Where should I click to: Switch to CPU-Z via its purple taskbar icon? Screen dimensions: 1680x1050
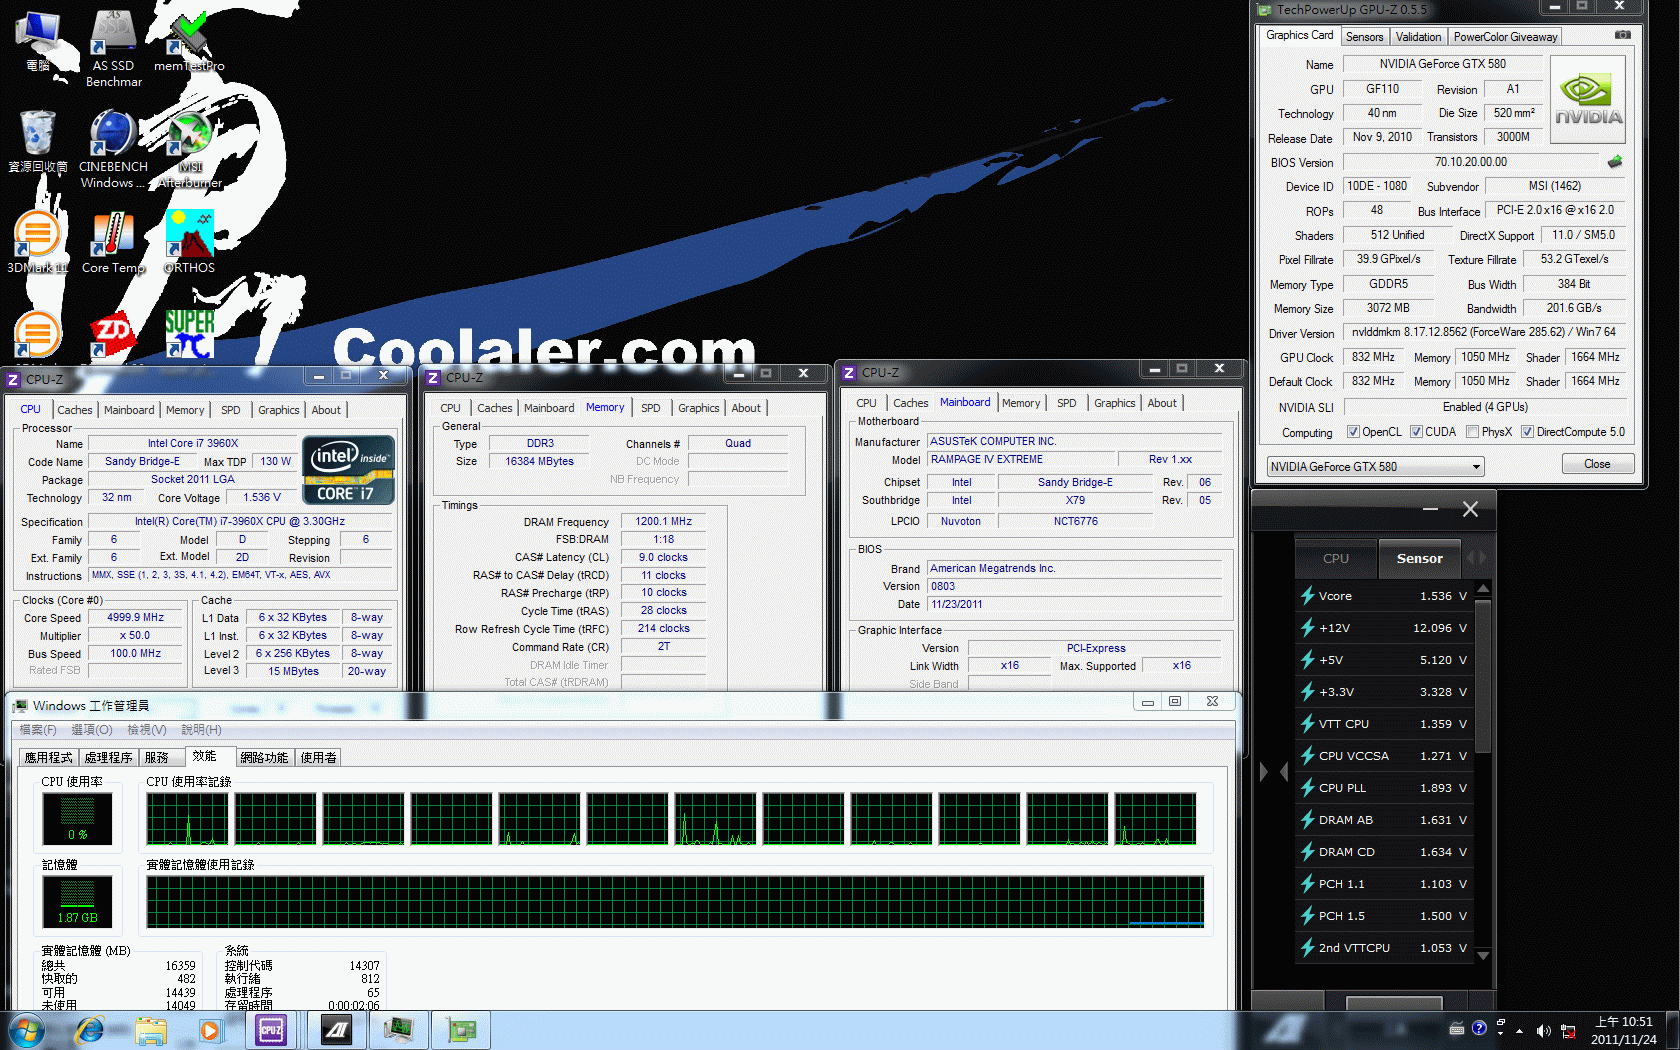tap(271, 1030)
